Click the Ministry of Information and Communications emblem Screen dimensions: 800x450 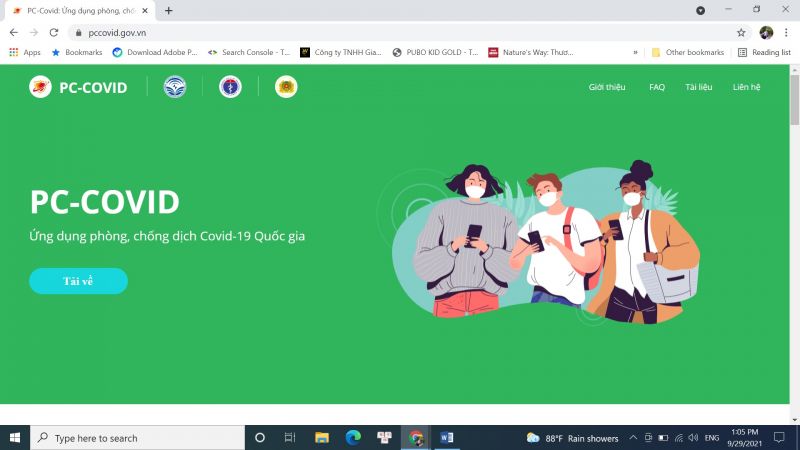pyautogui.click(x=175, y=87)
